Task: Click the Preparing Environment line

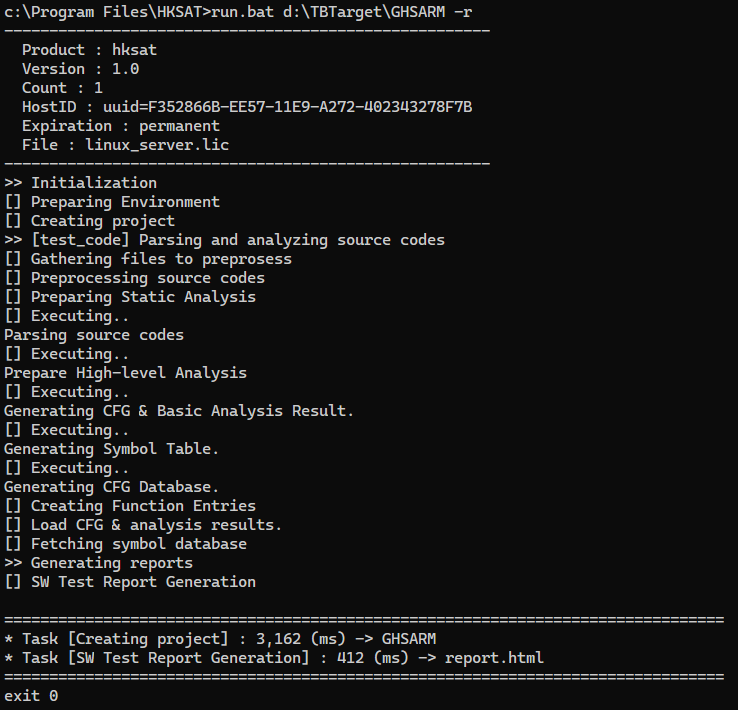Action: click(112, 202)
